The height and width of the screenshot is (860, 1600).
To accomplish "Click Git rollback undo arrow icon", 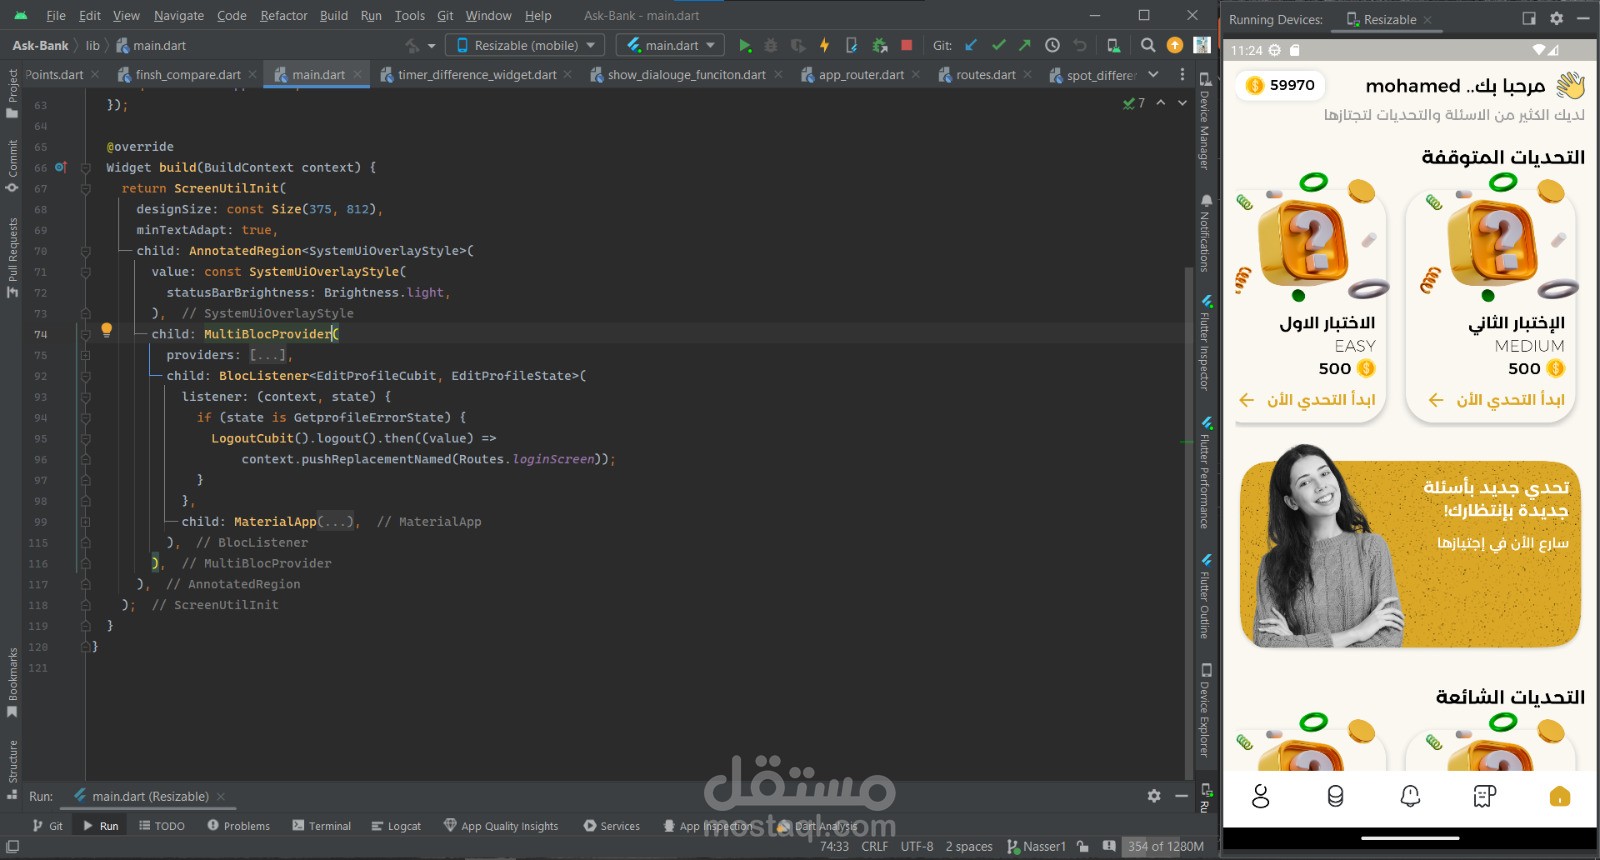I will point(1080,45).
